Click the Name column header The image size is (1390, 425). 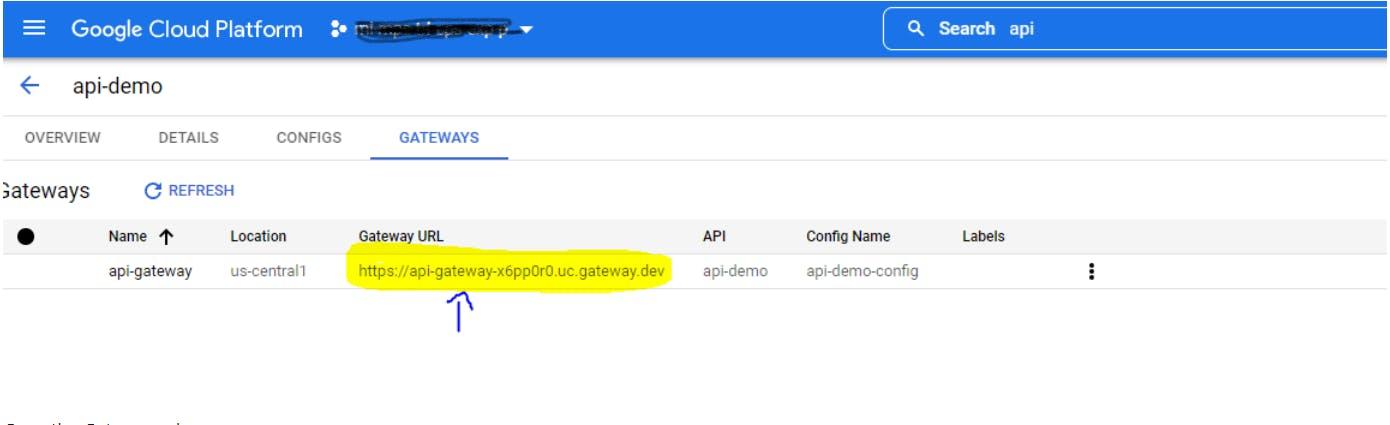(x=128, y=237)
